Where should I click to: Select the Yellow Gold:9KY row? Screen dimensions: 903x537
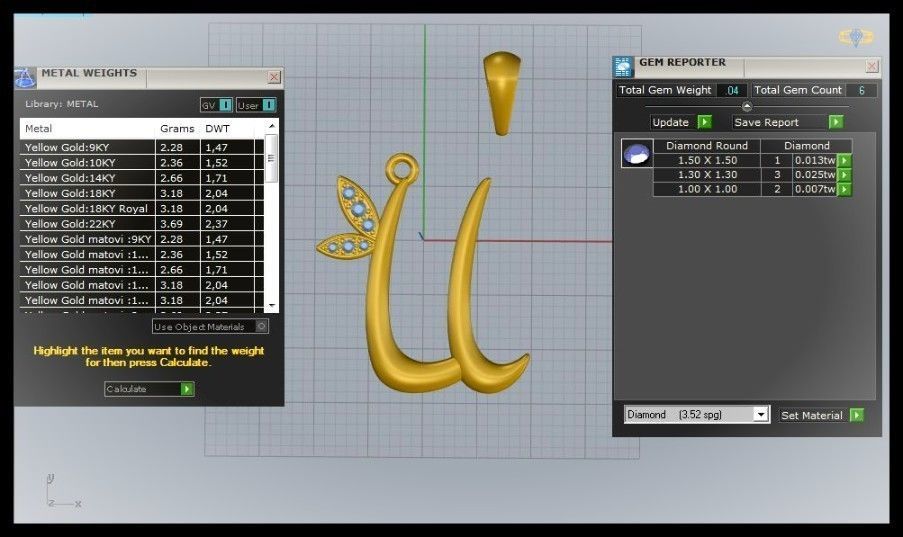(x=142, y=148)
